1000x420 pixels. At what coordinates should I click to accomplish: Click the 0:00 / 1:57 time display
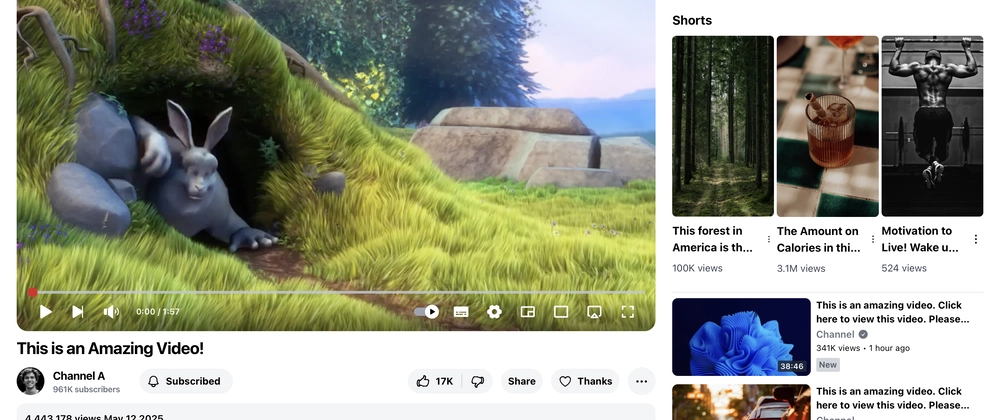pos(158,312)
